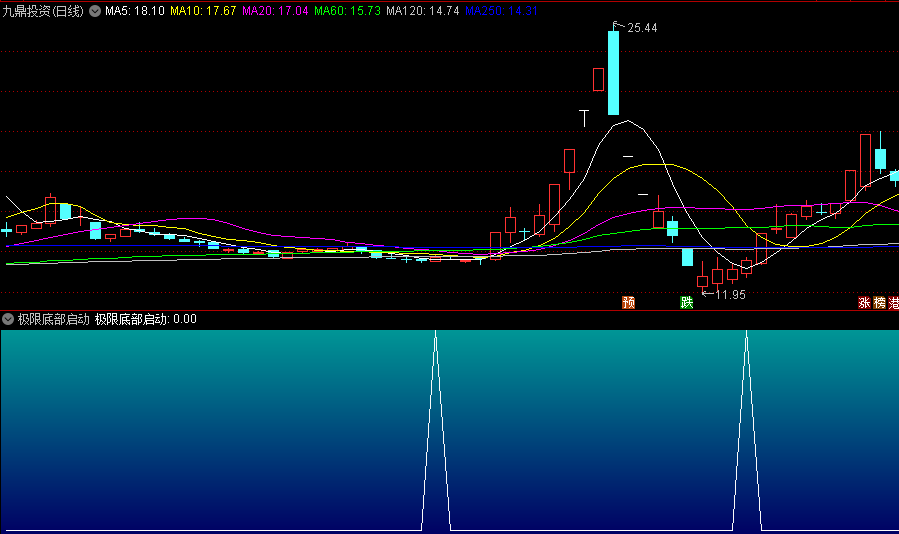
Task: Select the MA120 moving average label
Action: click(x=422, y=11)
